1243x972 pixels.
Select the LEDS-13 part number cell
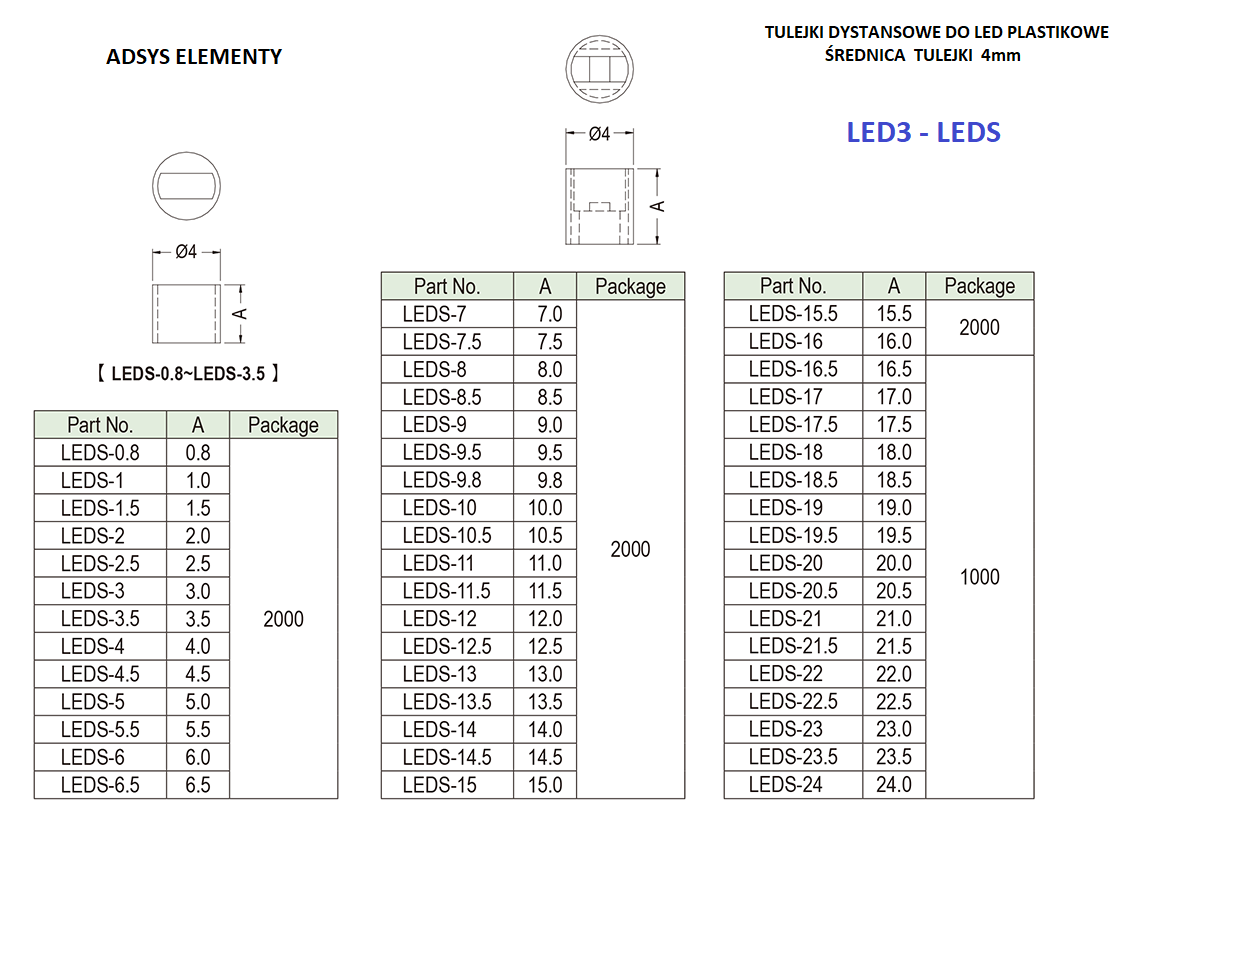coord(447,675)
